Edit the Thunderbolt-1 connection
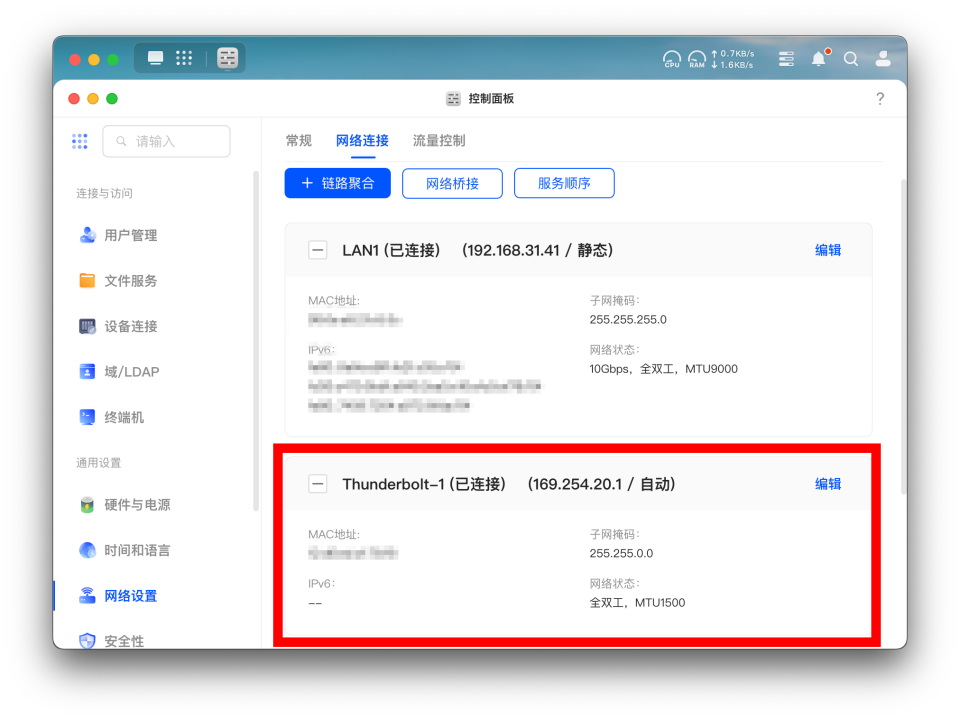The image size is (960, 719). pos(828,484)
